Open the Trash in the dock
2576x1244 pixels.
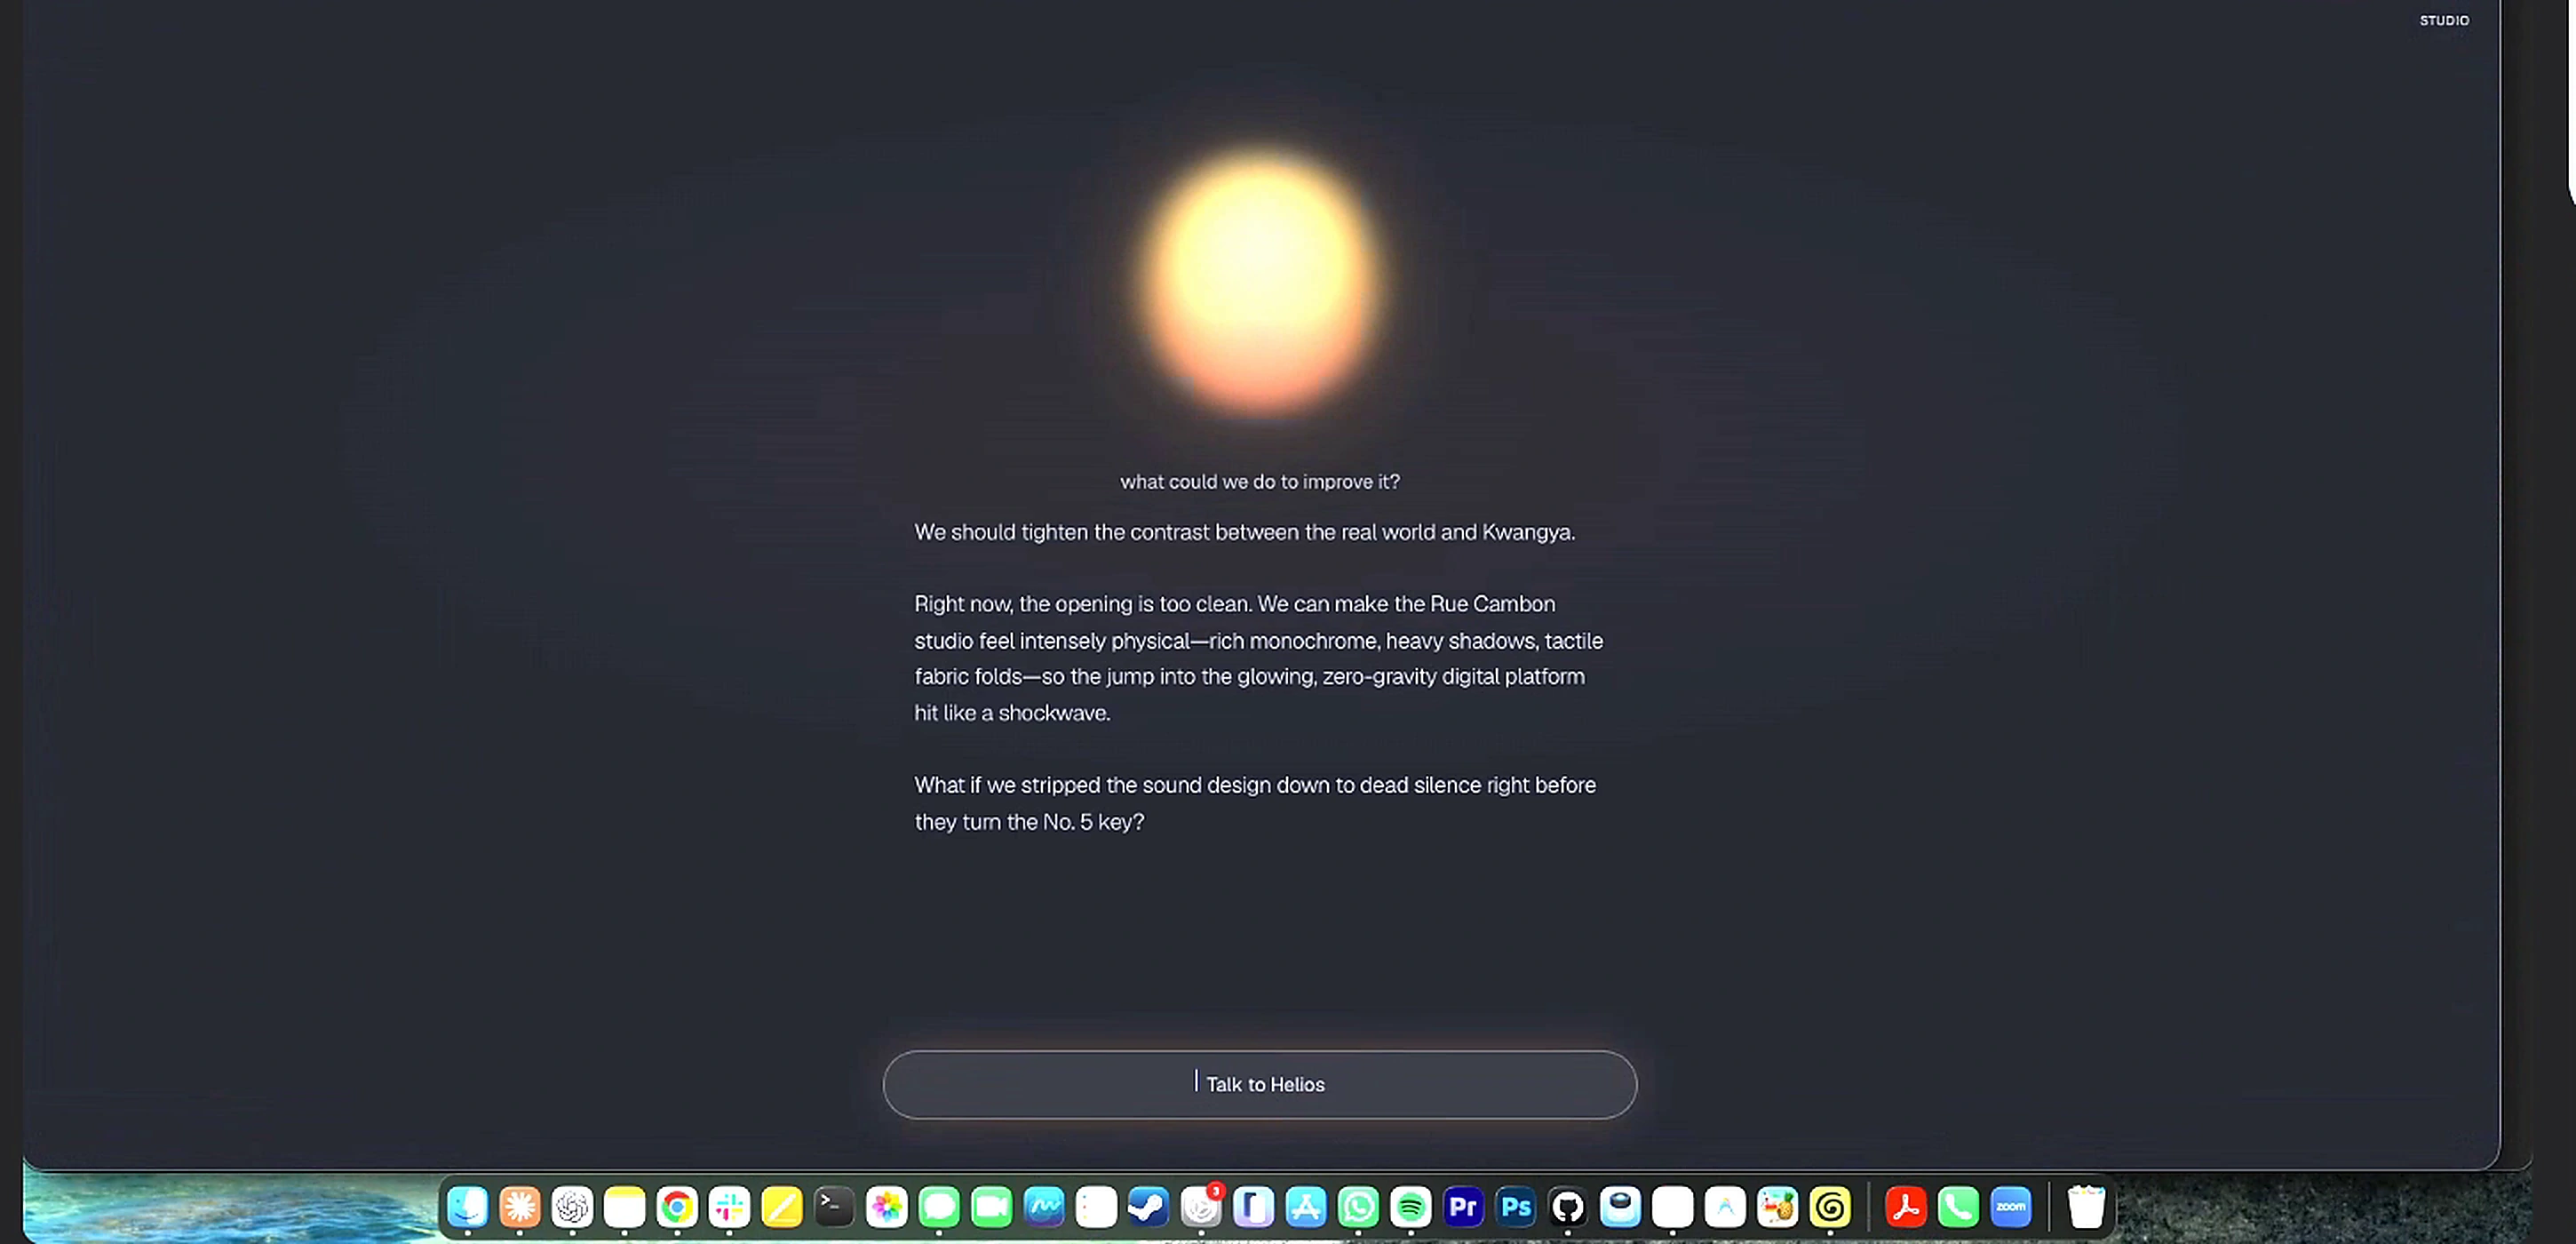point(2087,1207)
